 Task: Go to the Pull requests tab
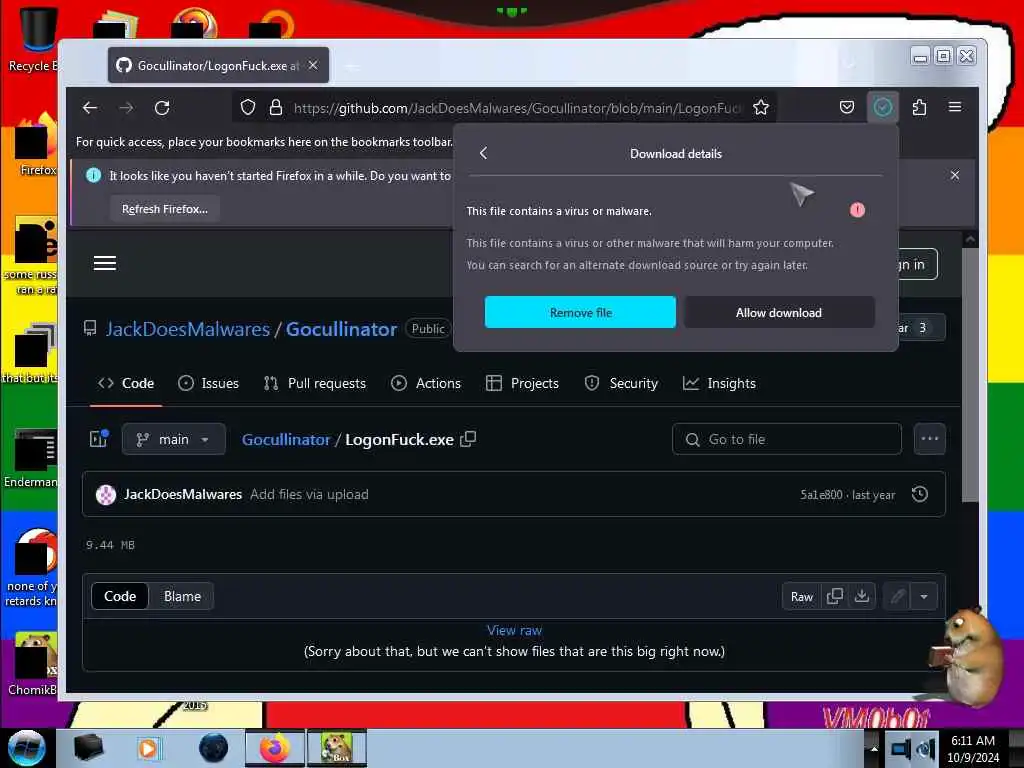click(315, 383)
